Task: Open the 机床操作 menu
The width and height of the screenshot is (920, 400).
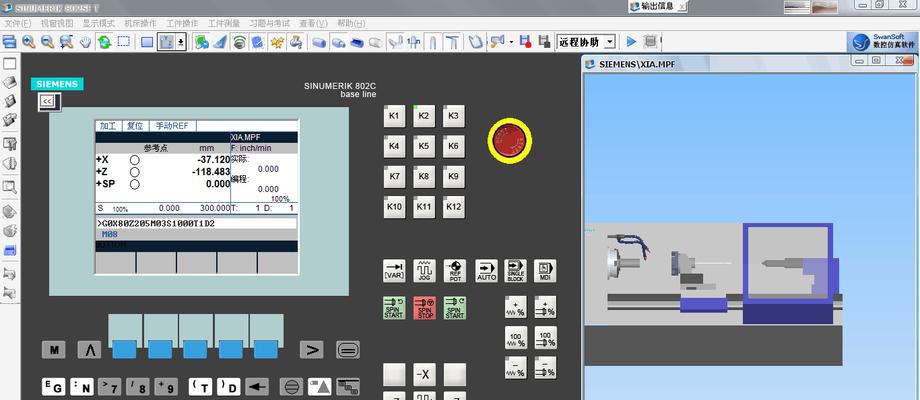Action: (140, 23)
